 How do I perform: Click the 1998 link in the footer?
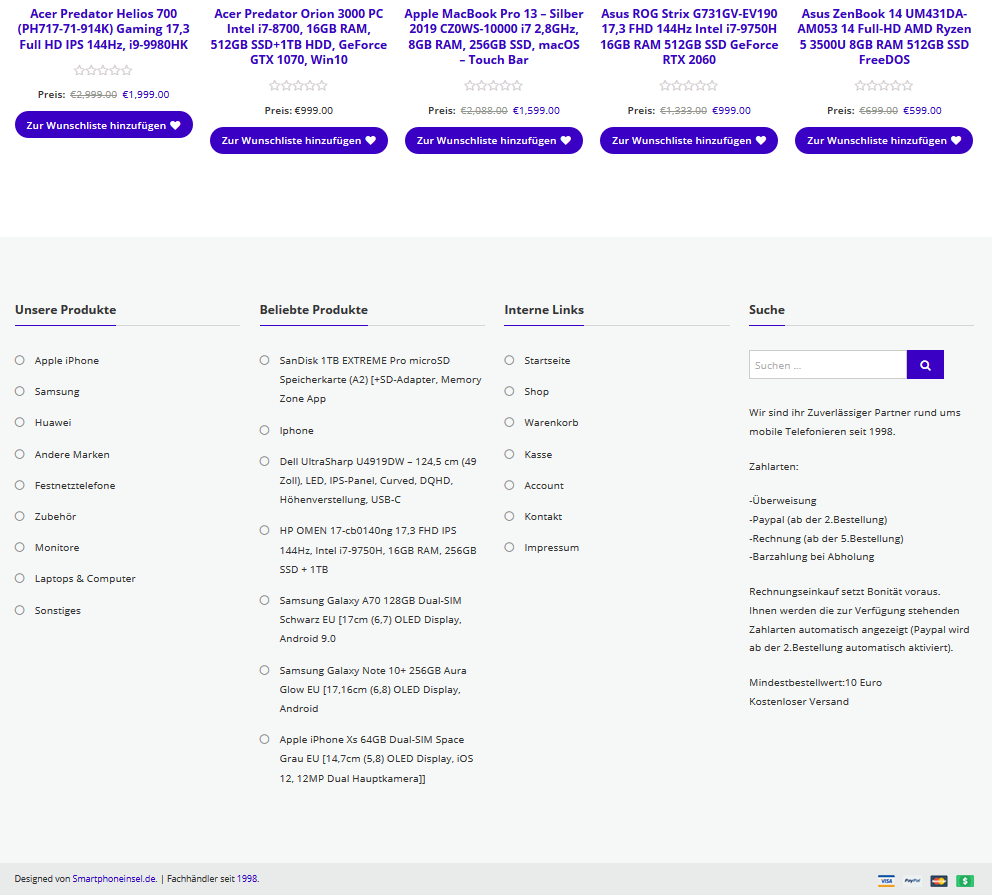tap(247, 879)
